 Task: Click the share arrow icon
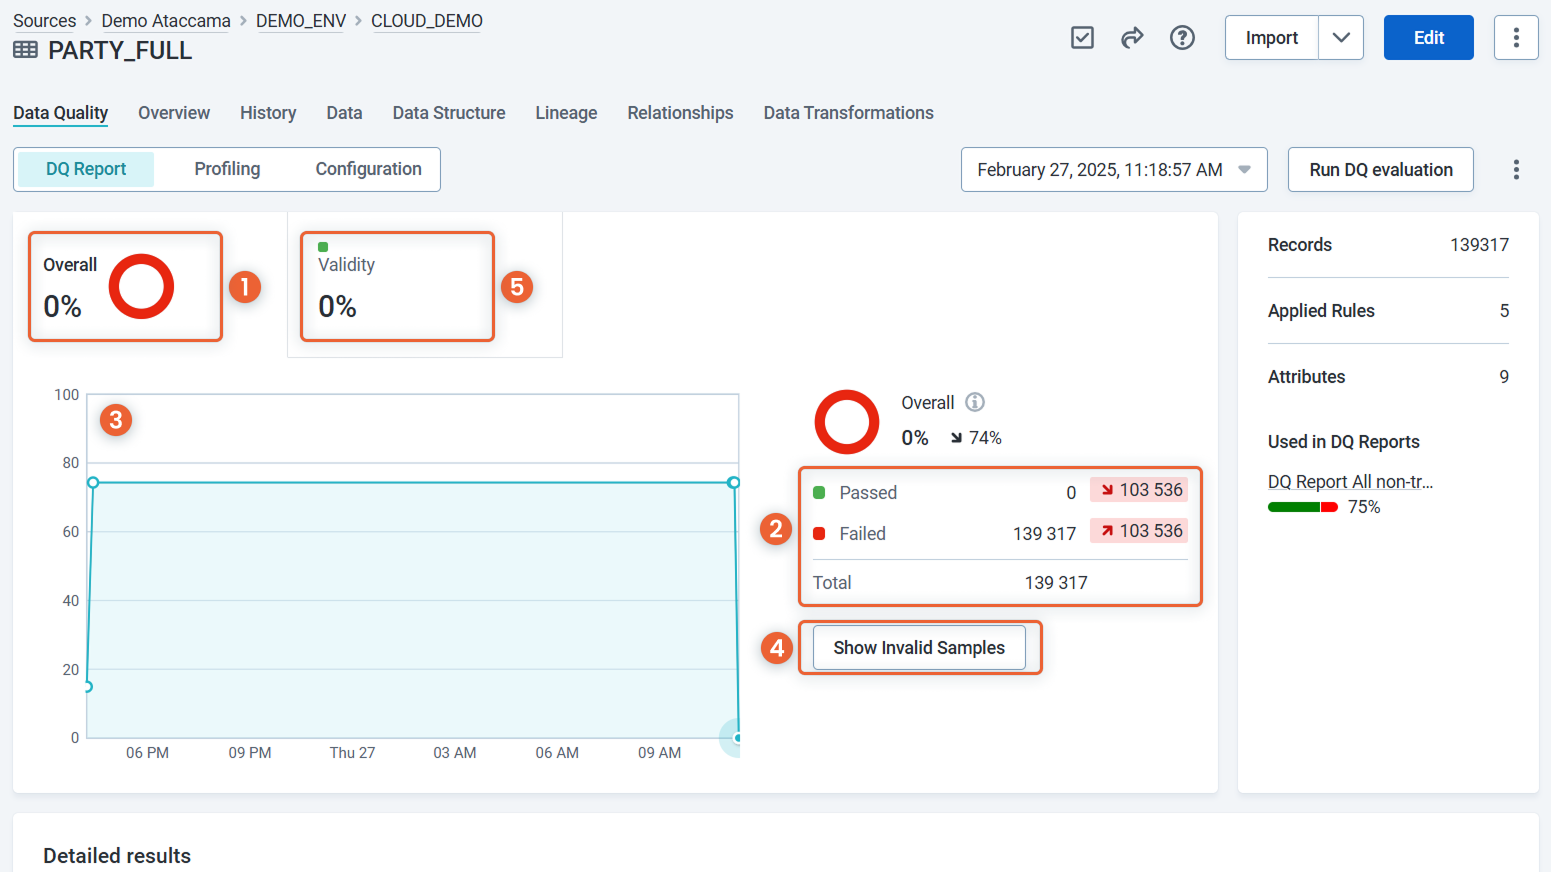1132,38
